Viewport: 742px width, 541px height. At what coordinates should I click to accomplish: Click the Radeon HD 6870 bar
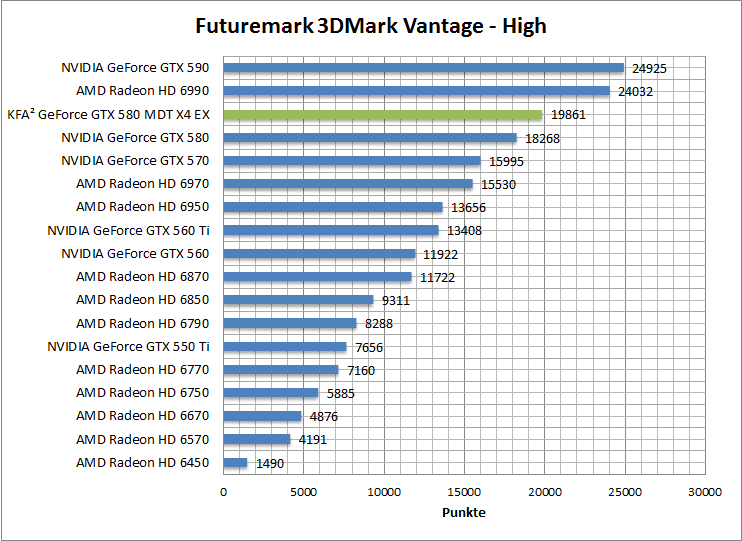coord(318,276)
